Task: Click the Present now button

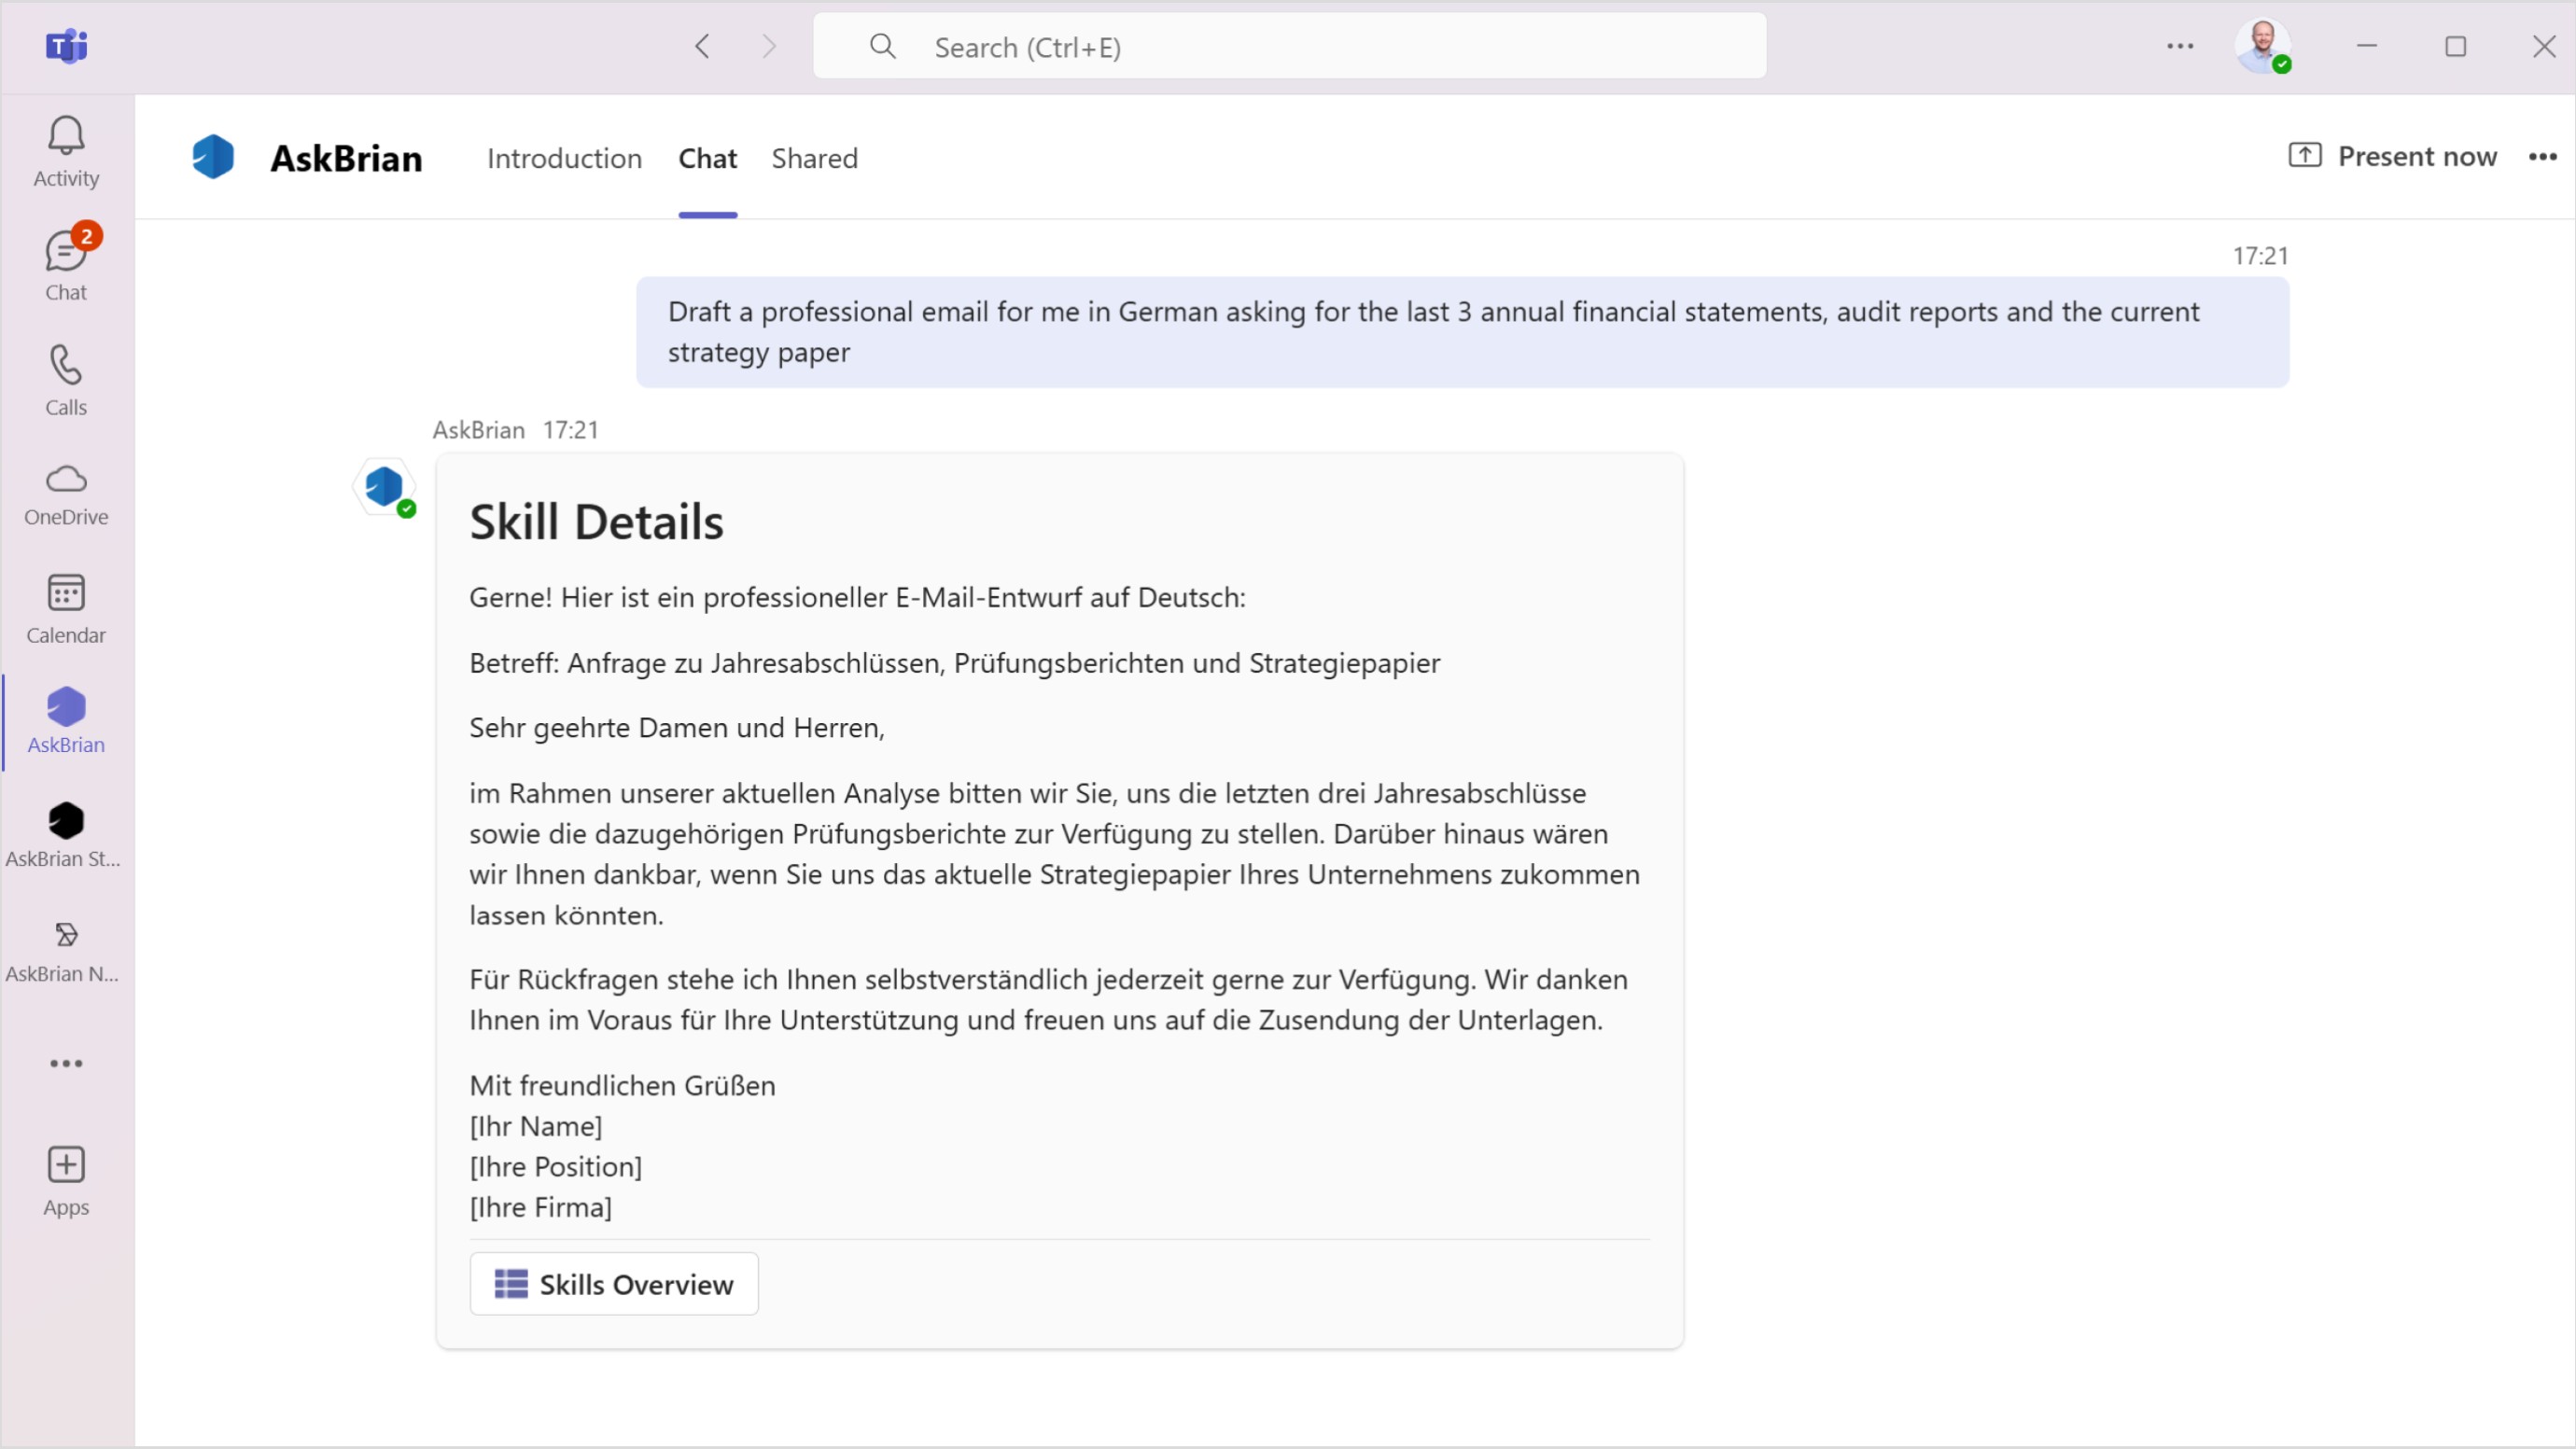Action: (x=2393, y=156)
